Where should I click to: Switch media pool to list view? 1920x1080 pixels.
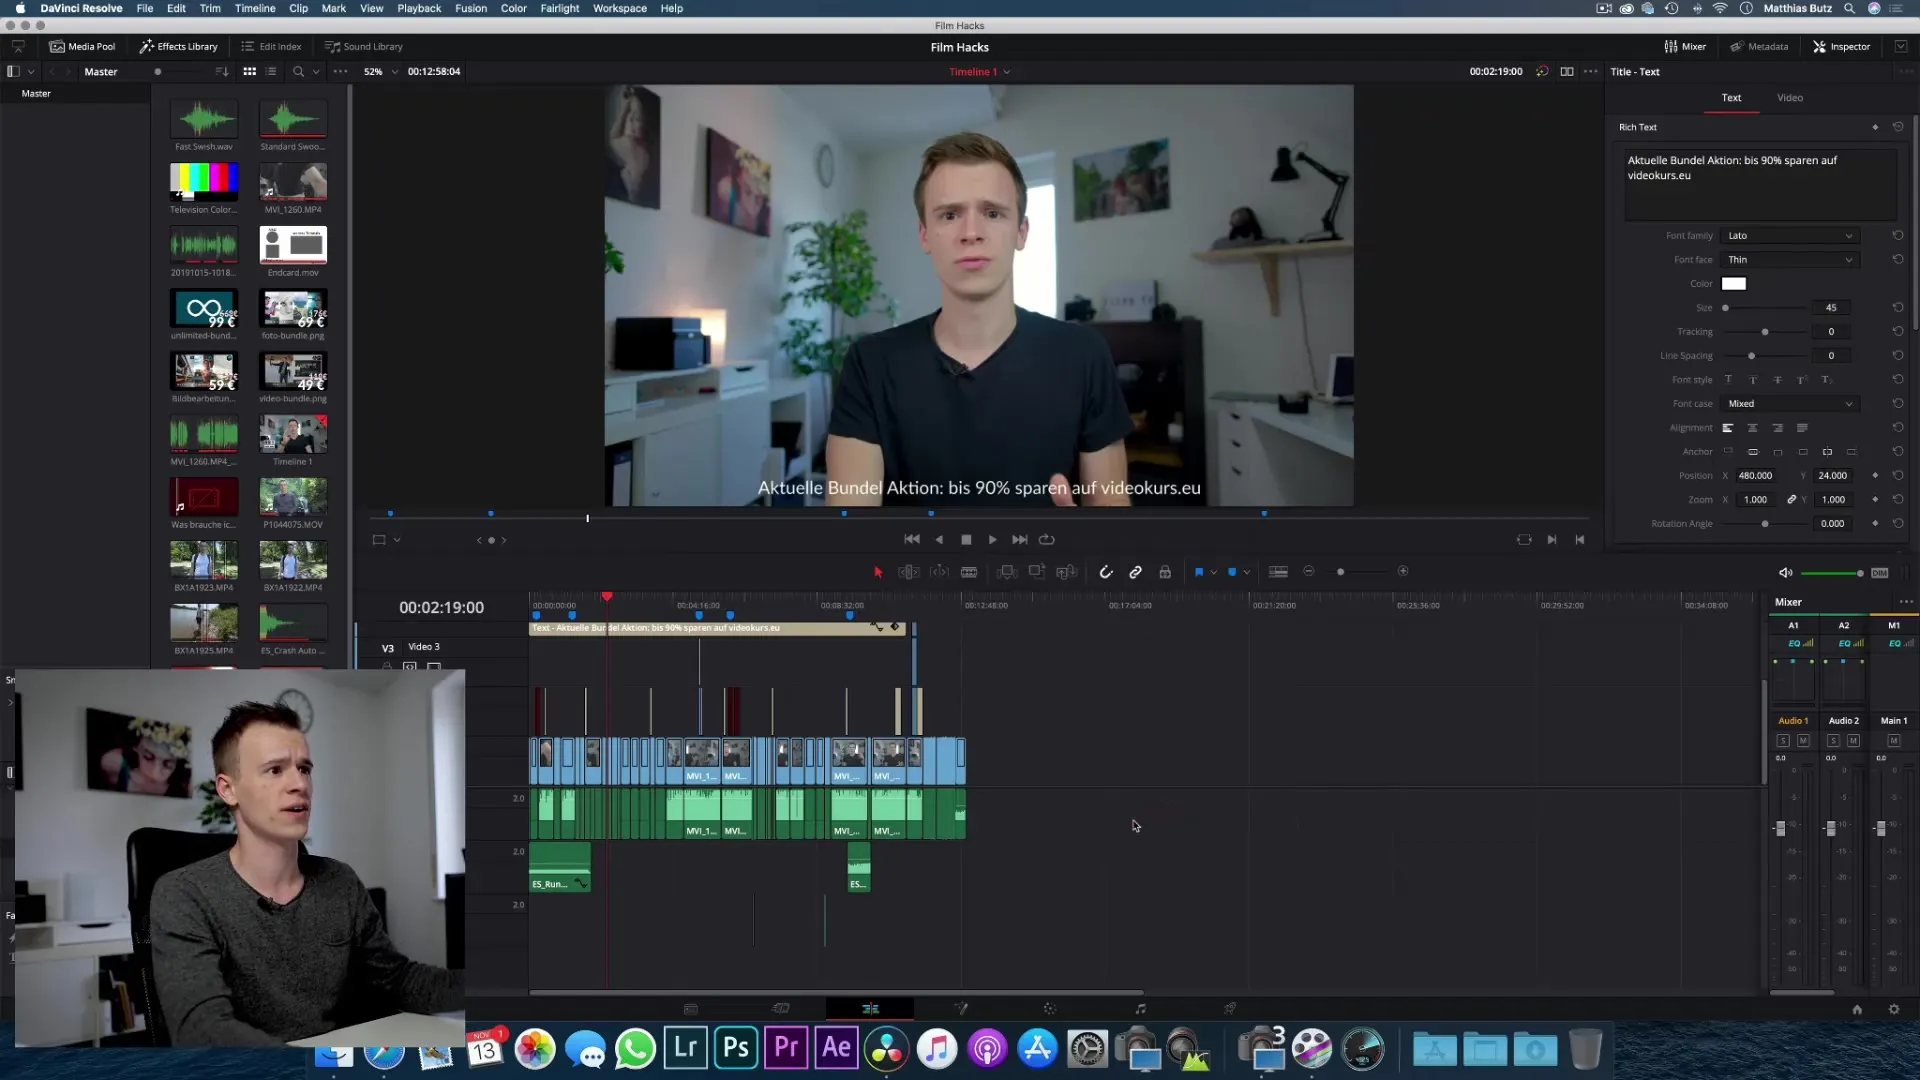(272, 72)
